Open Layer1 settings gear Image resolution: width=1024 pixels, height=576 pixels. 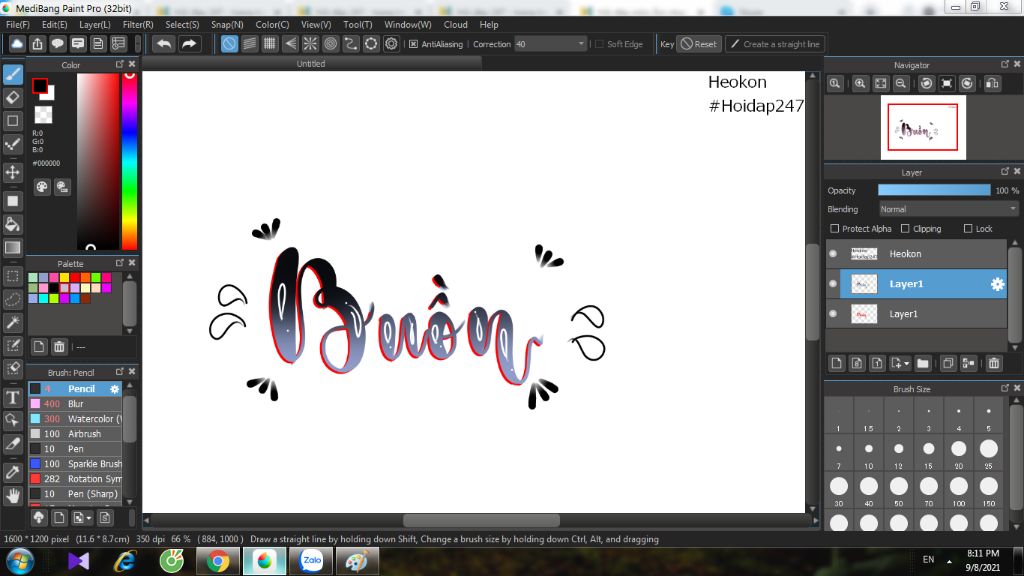(997, 284)
